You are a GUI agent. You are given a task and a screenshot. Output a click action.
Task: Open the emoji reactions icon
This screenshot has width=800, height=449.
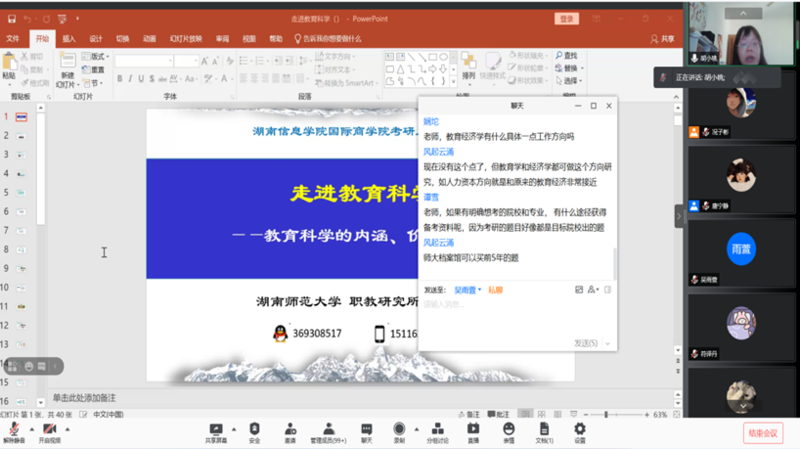click(x=509, y=433)
